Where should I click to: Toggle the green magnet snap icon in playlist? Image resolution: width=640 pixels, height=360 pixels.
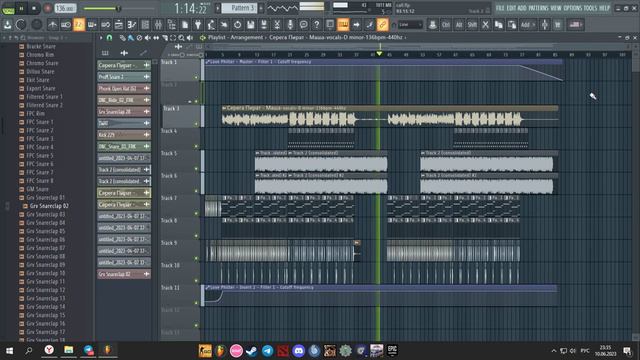[x=109, y=38]
